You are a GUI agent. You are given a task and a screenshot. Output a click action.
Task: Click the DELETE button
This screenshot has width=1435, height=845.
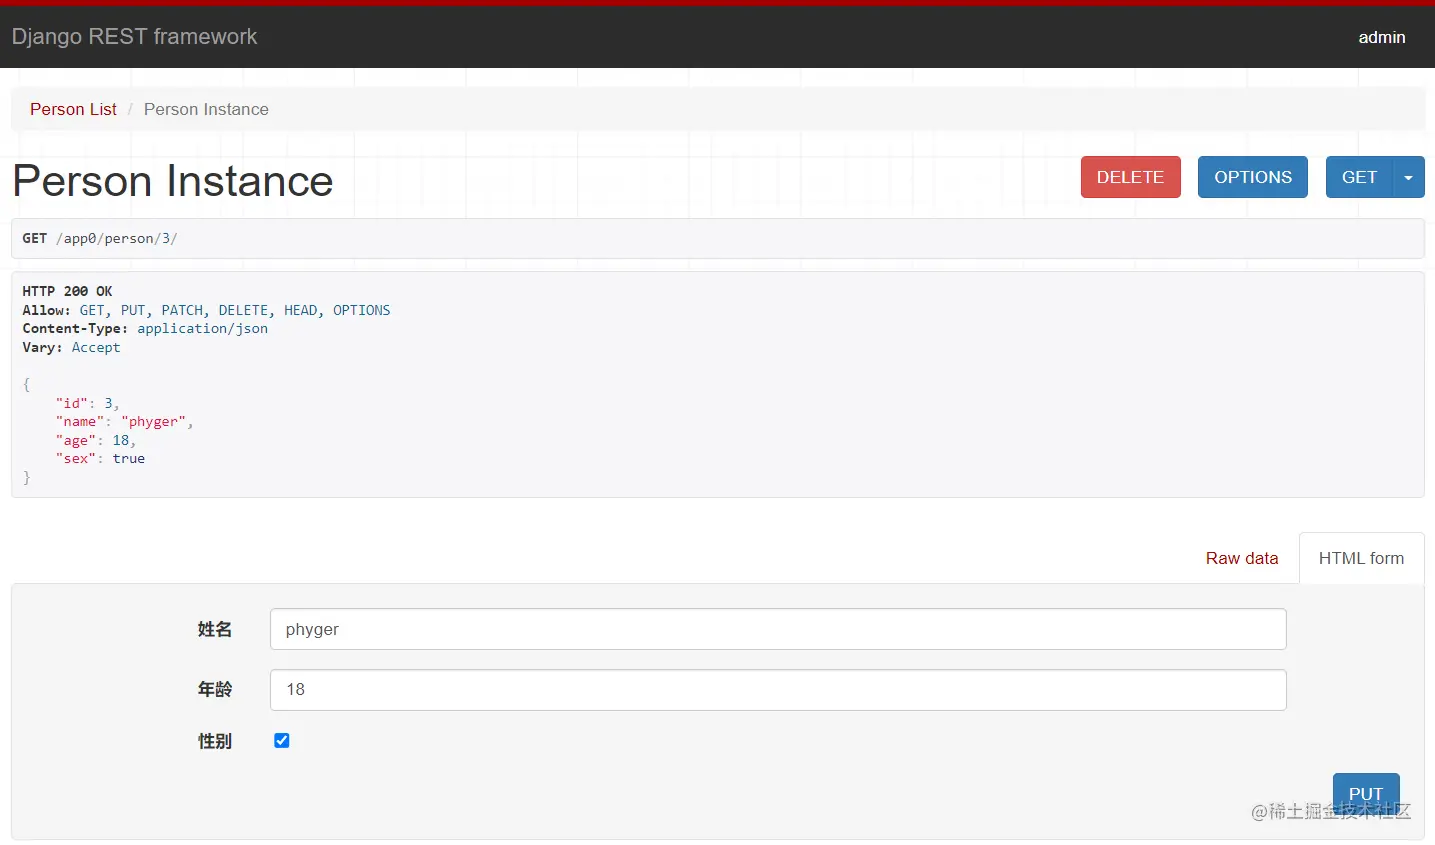pos(1130,177)
